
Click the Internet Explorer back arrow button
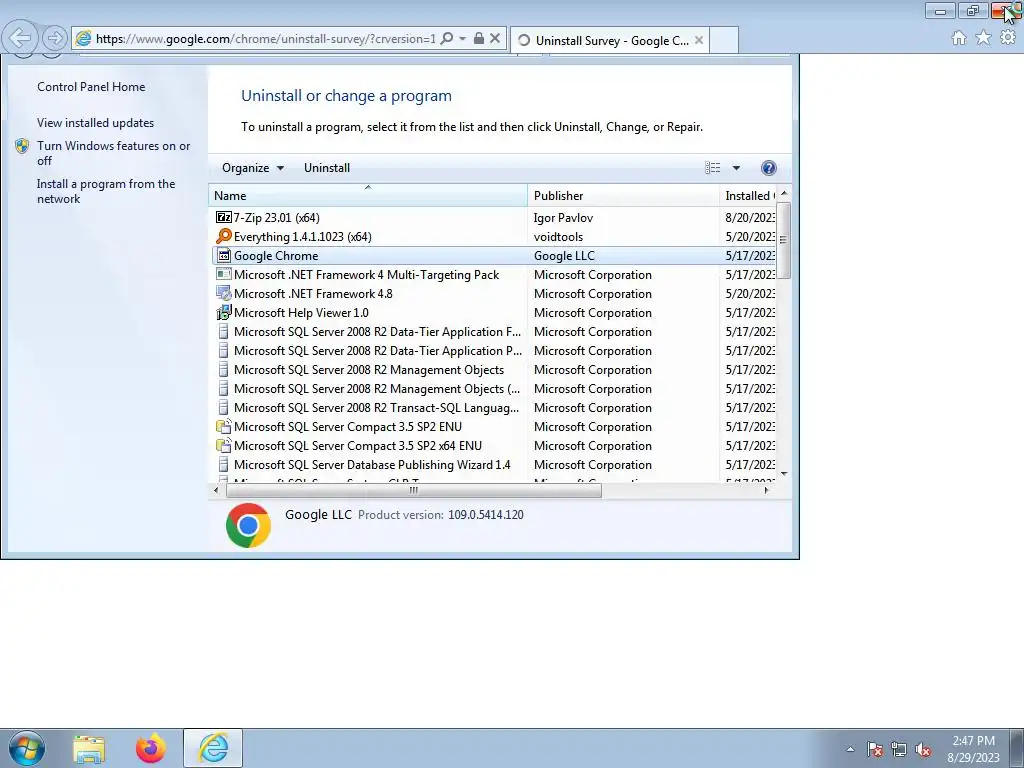[x=21, y=39]
